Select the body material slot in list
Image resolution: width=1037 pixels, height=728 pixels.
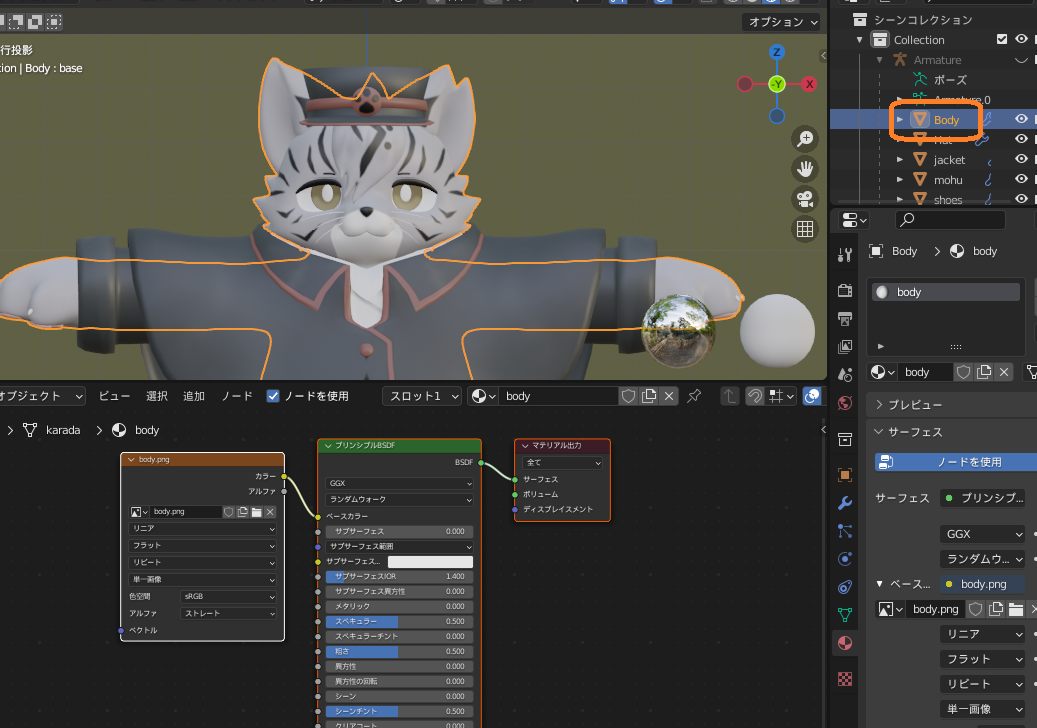[946, 292]
